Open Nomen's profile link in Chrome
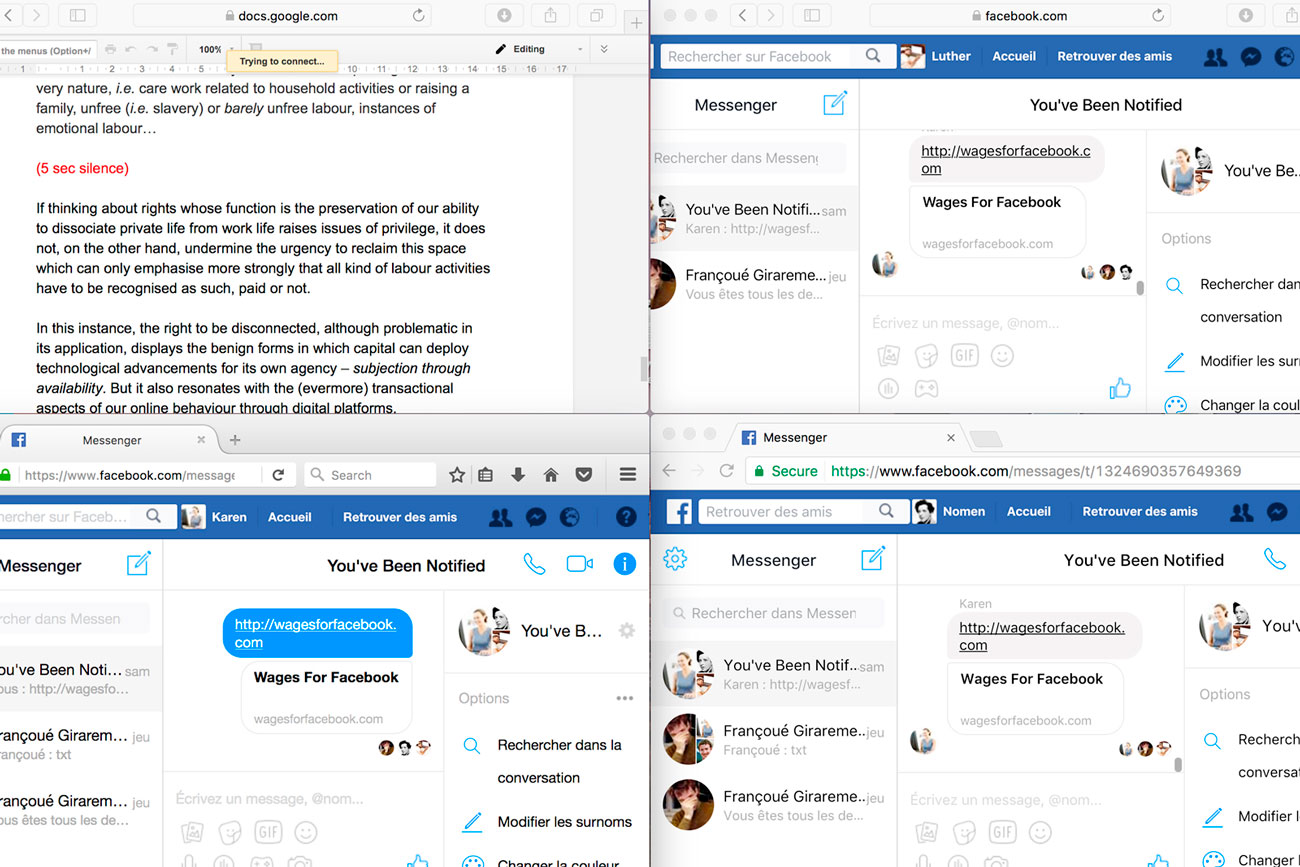 949,512
